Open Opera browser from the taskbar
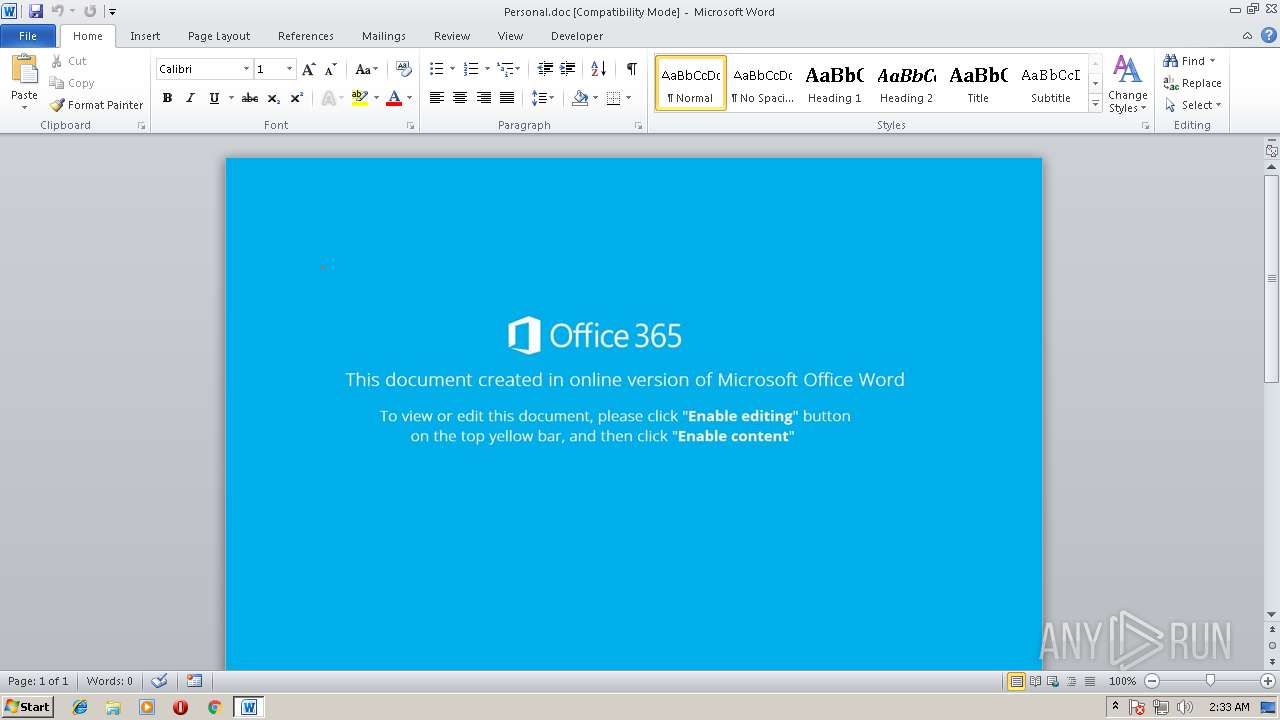The height and width of the screenshot is (720, 1280). (x=180, y=707)
